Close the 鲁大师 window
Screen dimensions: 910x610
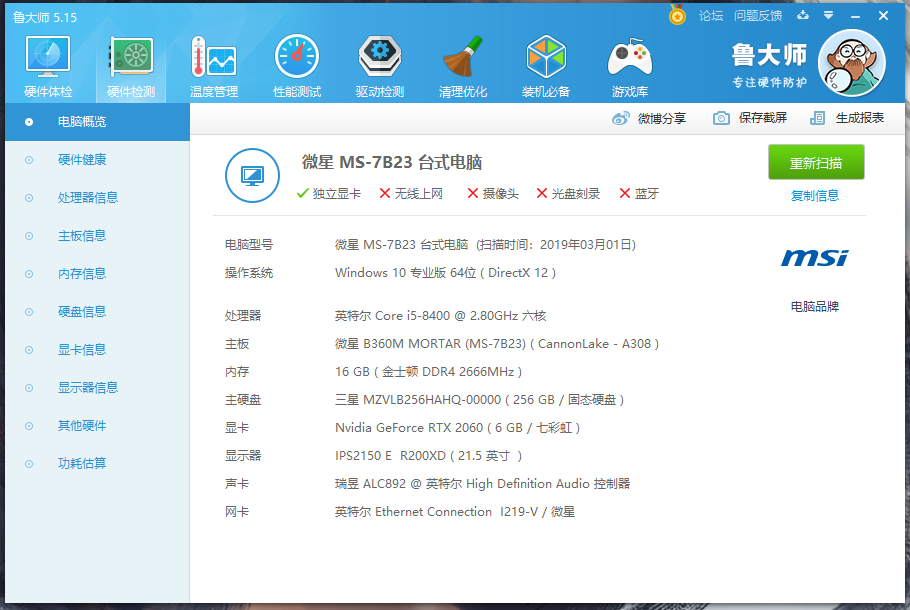[x=883, y=16]
